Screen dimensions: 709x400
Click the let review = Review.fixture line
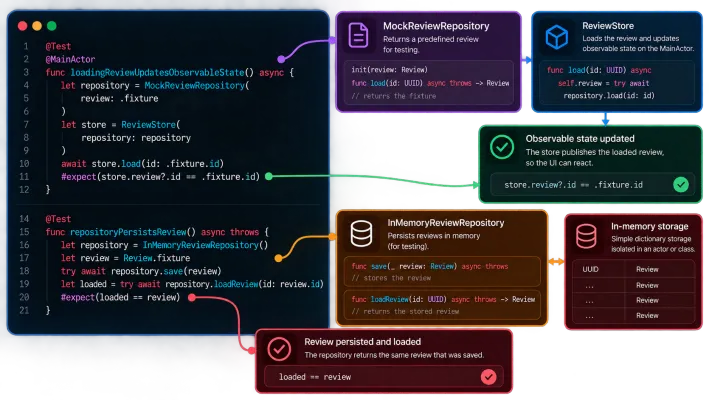pos(125,258)
